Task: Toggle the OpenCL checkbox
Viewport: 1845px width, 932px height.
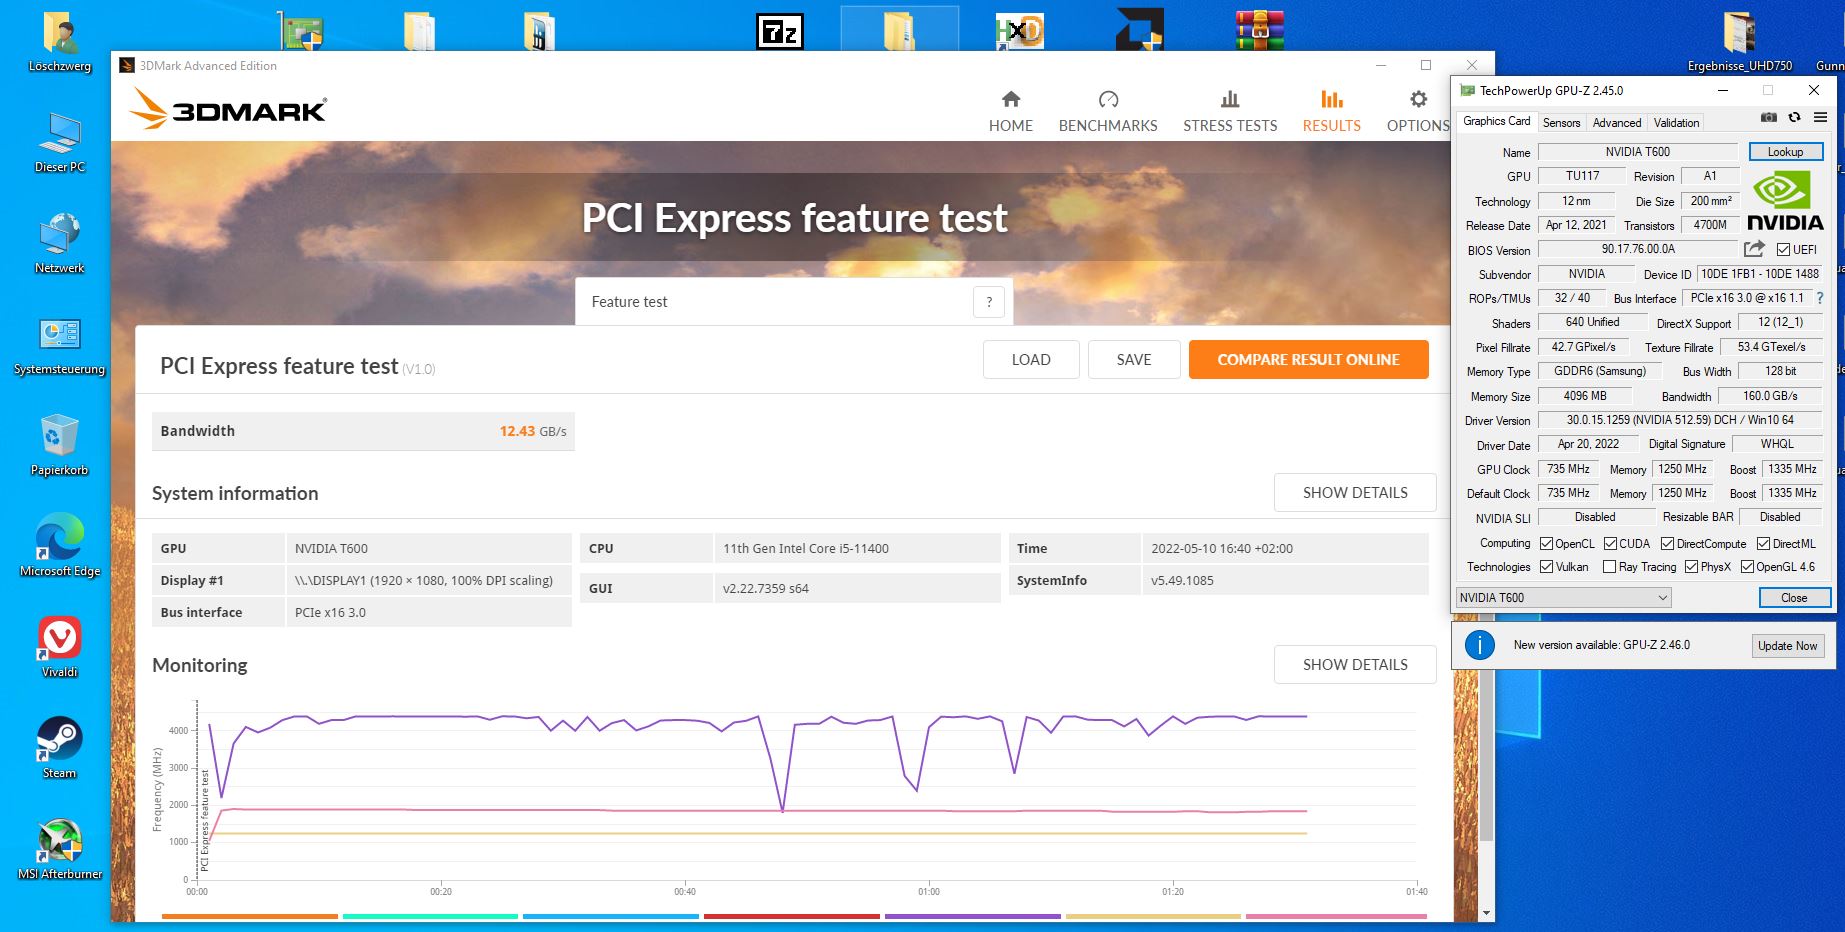Action: click(x=1546, y=544)
